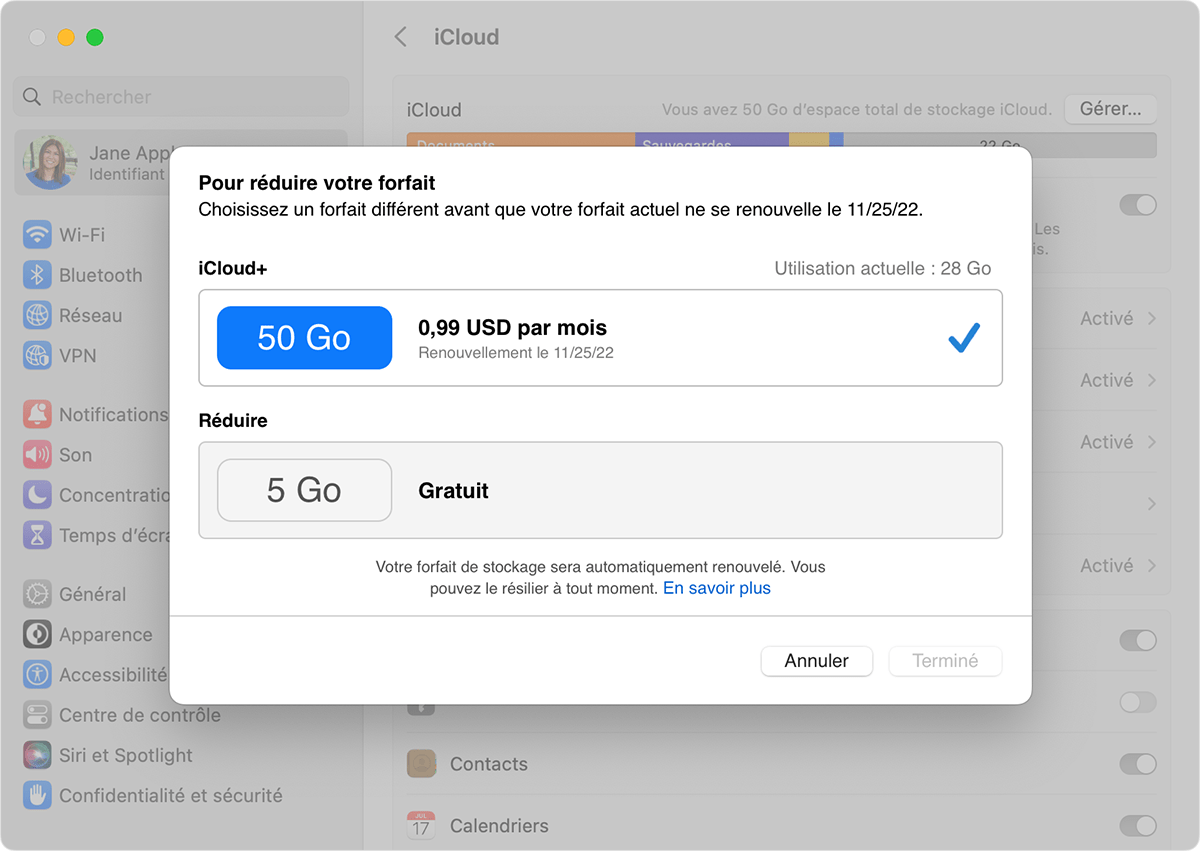The image size is (1200, 852).
Task: Click the Wi-Fi icon in sidebar
Action: click(x=38, y=235)
